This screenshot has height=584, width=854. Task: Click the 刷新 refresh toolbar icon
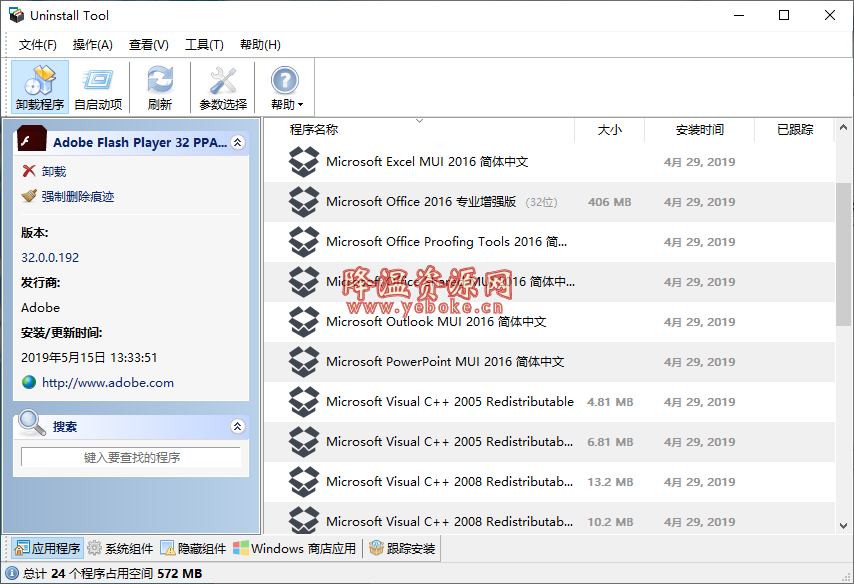pyautogui.click(x=160, y=87)
